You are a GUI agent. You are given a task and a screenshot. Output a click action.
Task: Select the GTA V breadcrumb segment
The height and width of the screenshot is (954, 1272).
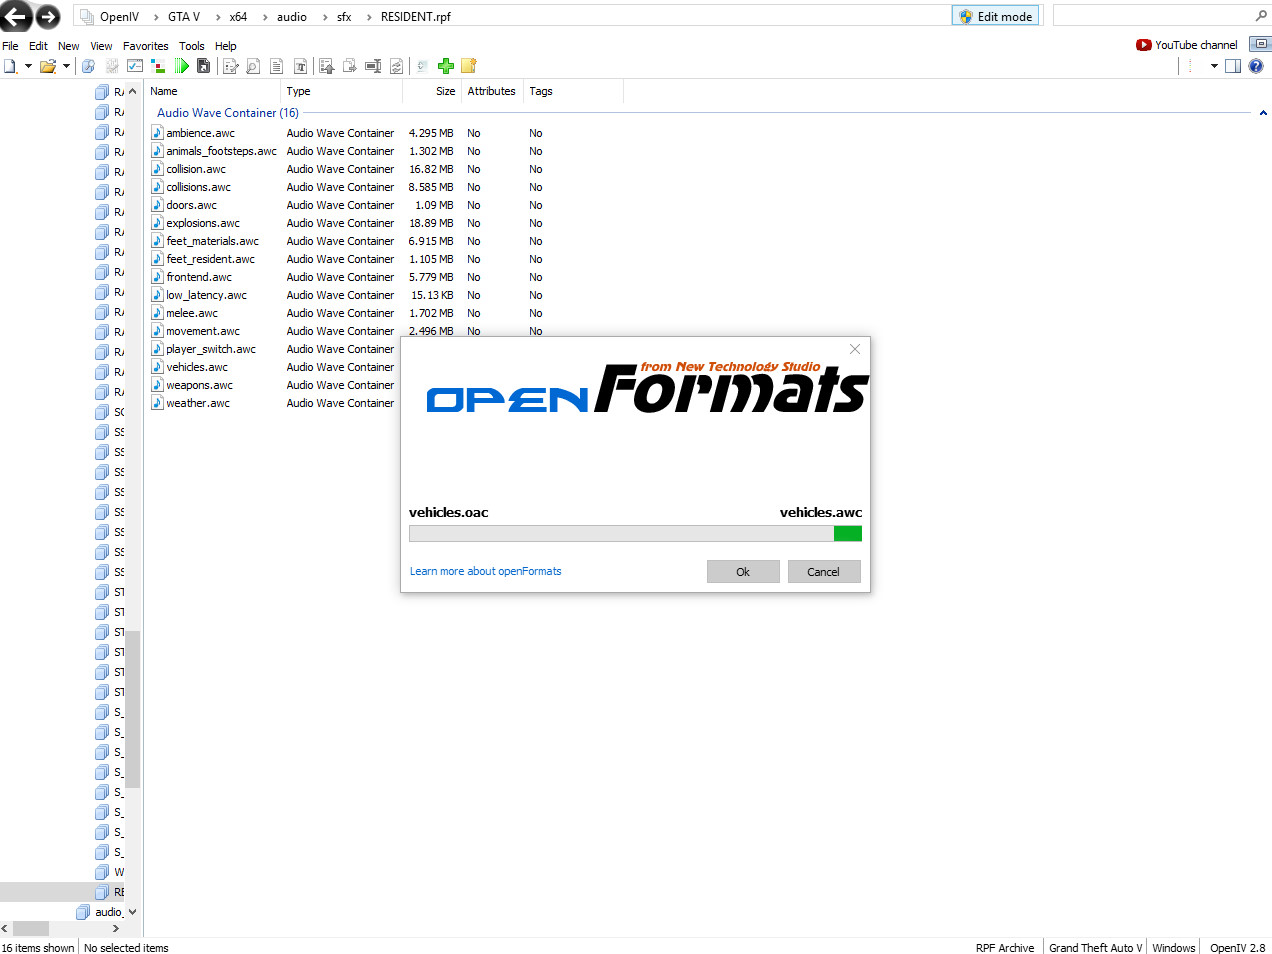coord(184,17)
